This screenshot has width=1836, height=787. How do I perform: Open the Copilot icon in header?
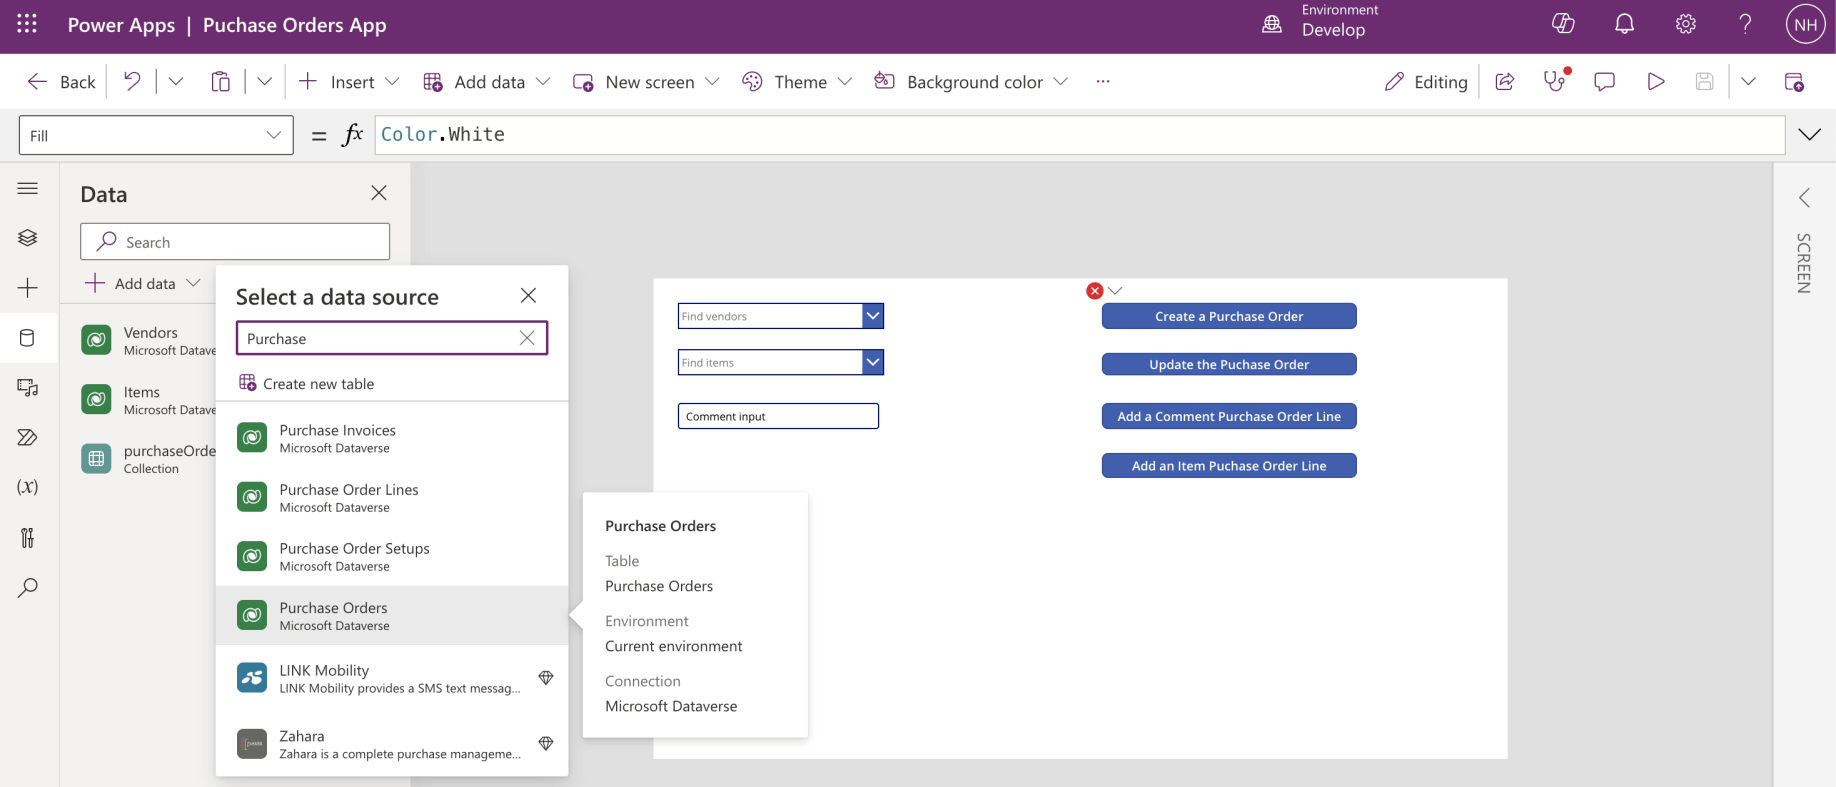click(x=1564, y=24)
